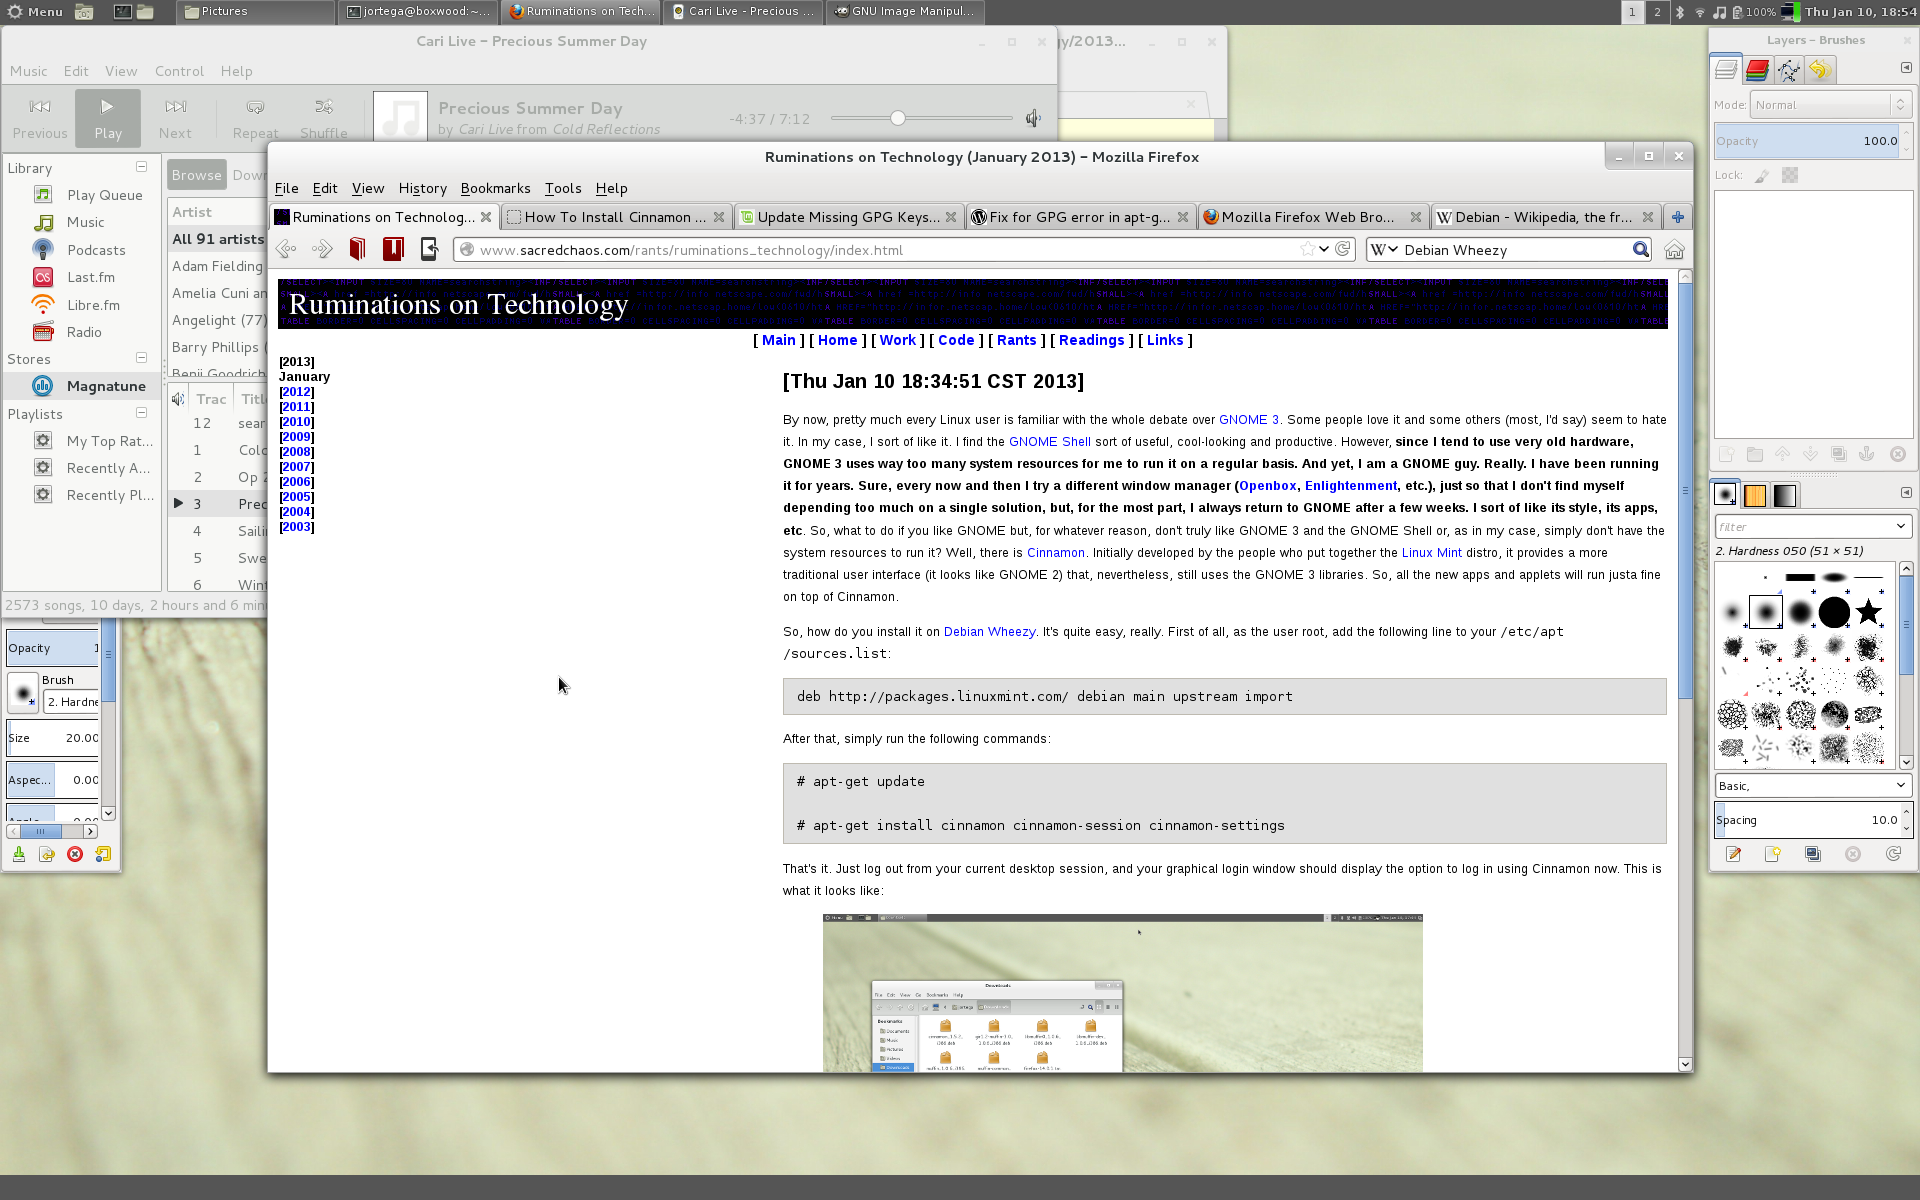The height and width of the screenshot is (1200, 1920).
Task: Open the layer Mode dropdown showing Normal
Action: pyautogui.click(x=1831, y=105)
